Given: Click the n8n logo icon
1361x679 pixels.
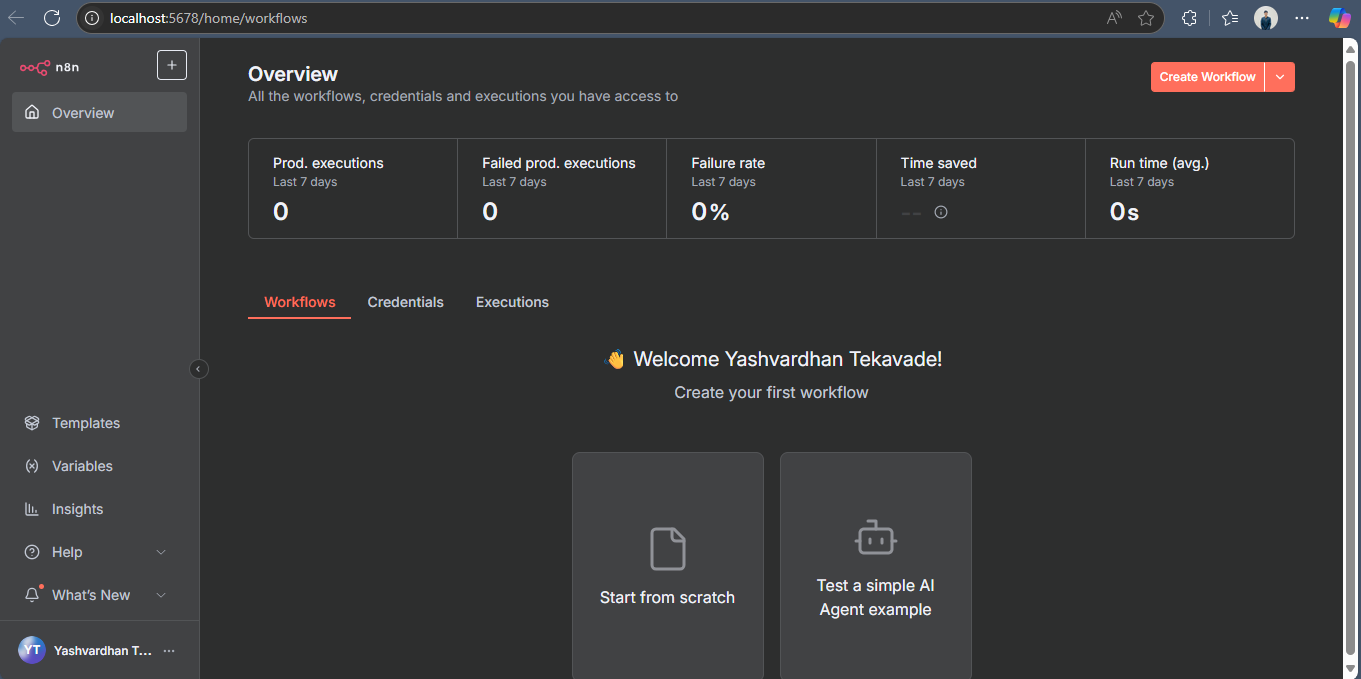Looking at the screenshot, I should pos(34,67).
